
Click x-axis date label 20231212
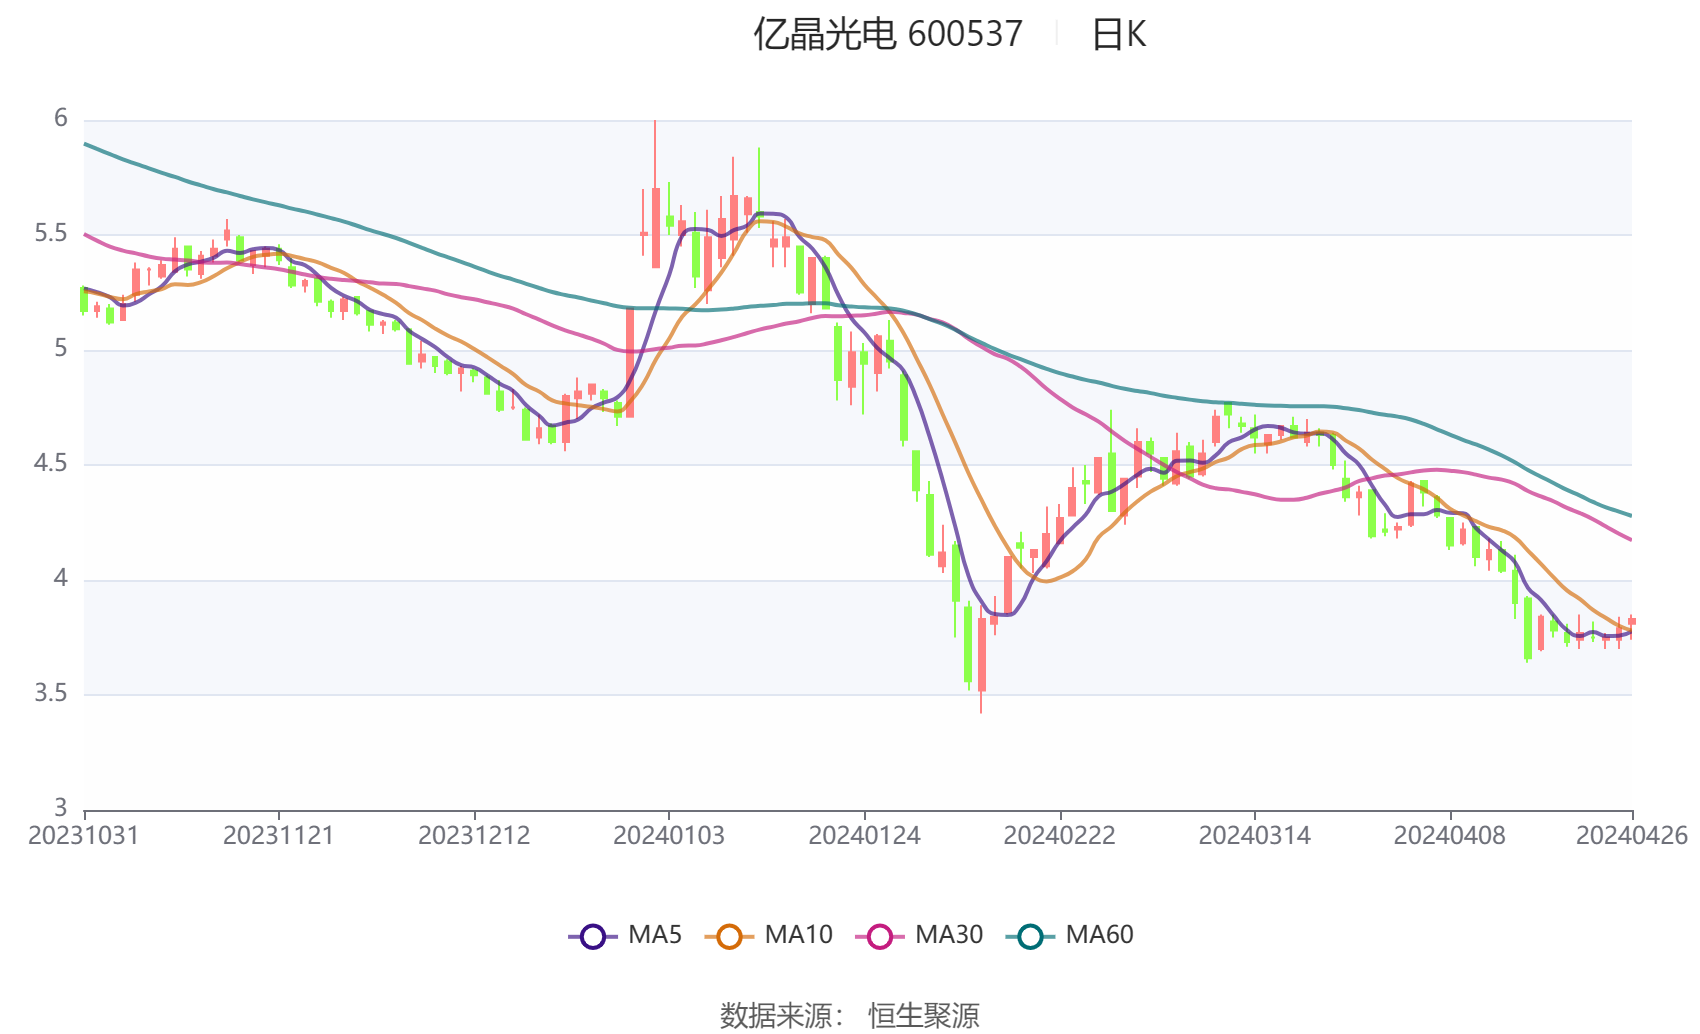pyautogui.click(x=474, y=835)
